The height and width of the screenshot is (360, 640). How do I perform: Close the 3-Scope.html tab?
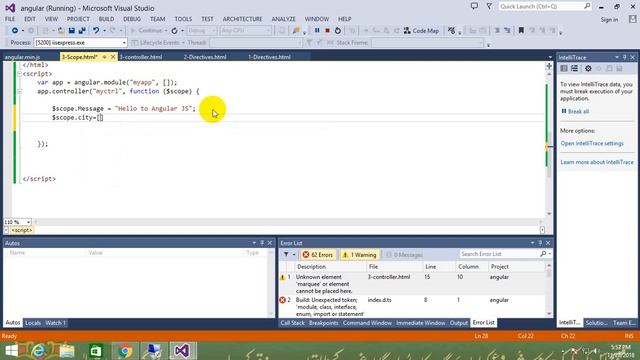pos(113,57)
